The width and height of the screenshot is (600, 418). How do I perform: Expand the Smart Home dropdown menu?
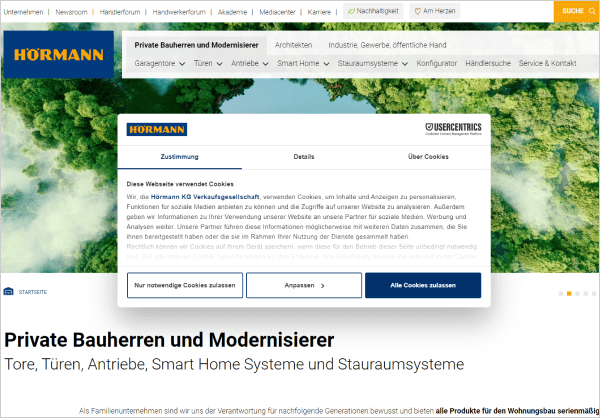(x=301, y=63)
